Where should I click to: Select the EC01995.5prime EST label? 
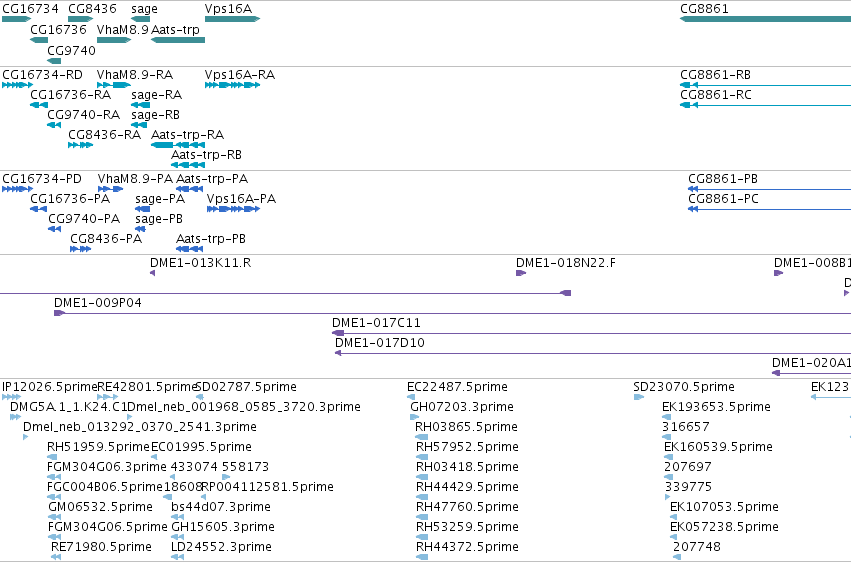[x=201, y=448]
